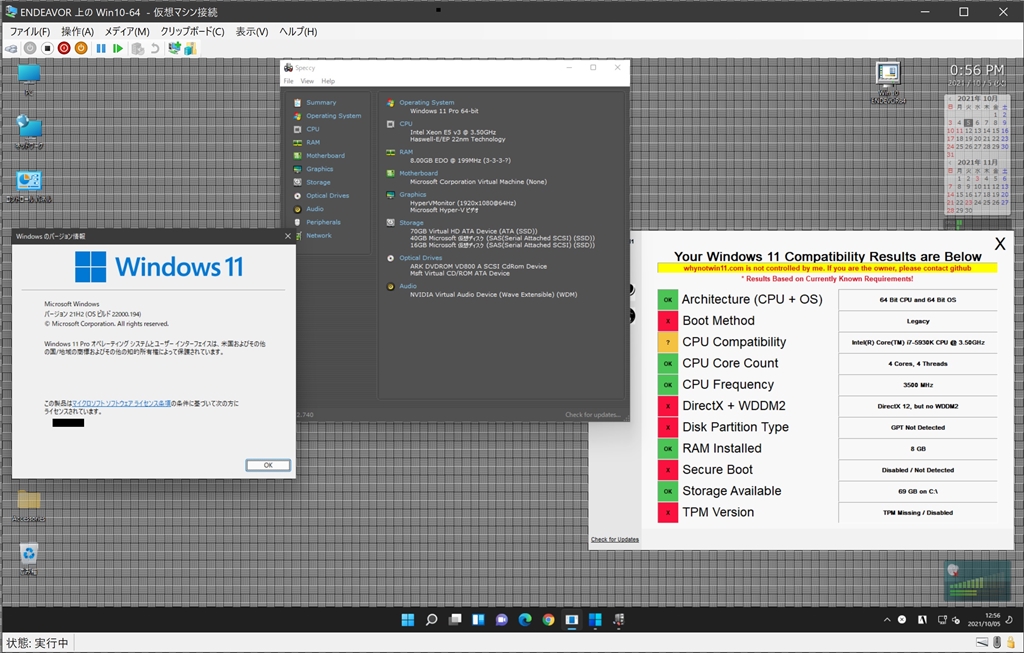The image size is (1024, 653).
Task: Open the Windows 11 Start button
Action: pos(408,620)
